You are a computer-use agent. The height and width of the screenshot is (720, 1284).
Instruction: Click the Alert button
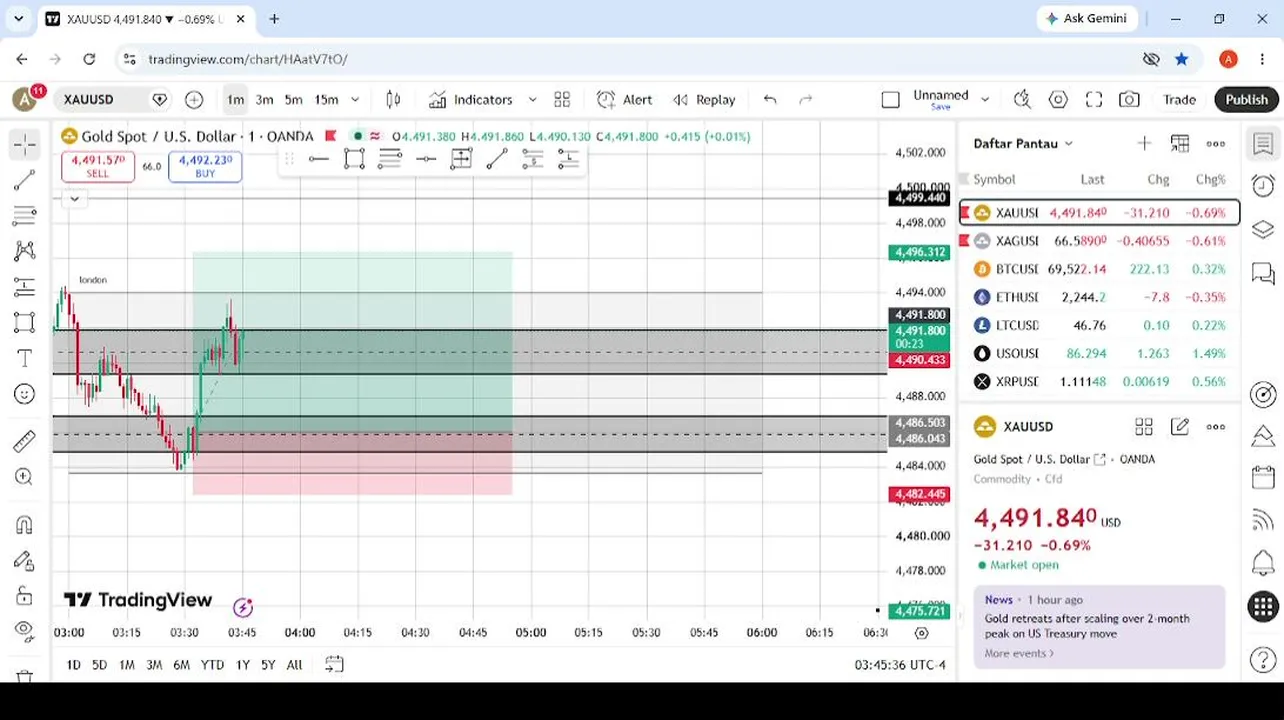click(x=624, y=99)
